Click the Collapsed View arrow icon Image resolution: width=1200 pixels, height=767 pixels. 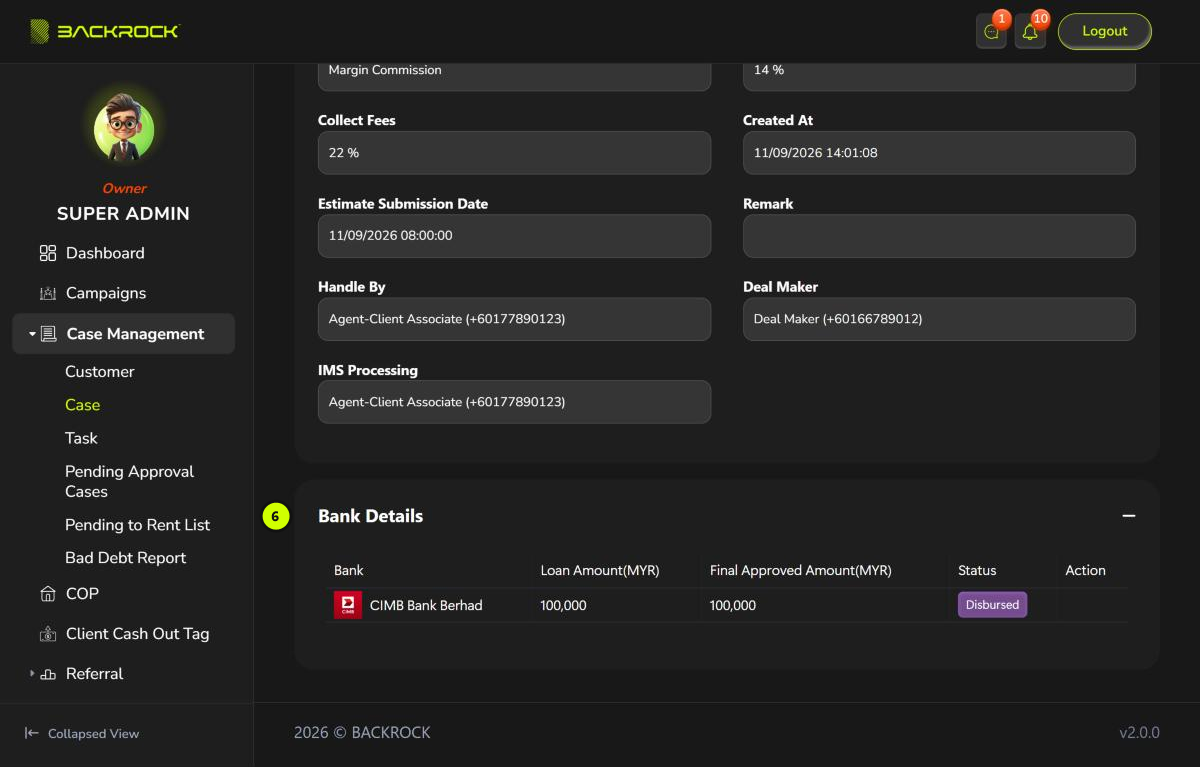click(32, 733)
